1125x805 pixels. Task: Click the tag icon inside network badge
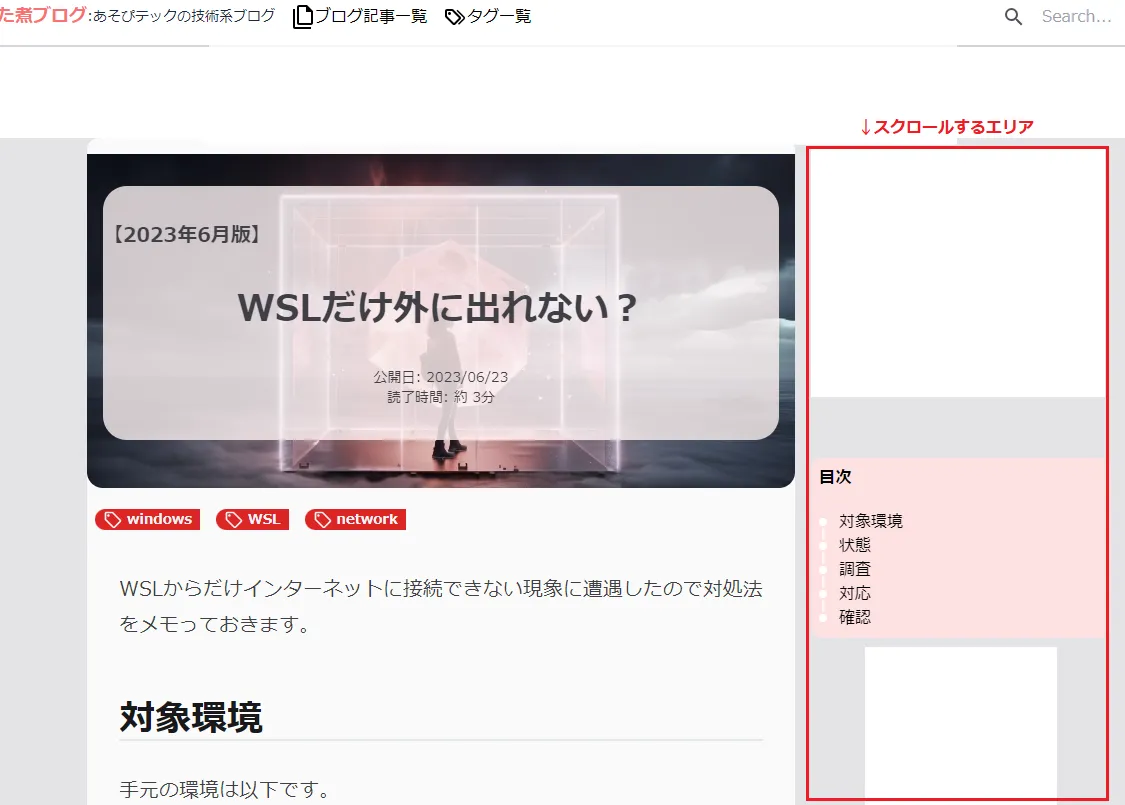[322, 519]
